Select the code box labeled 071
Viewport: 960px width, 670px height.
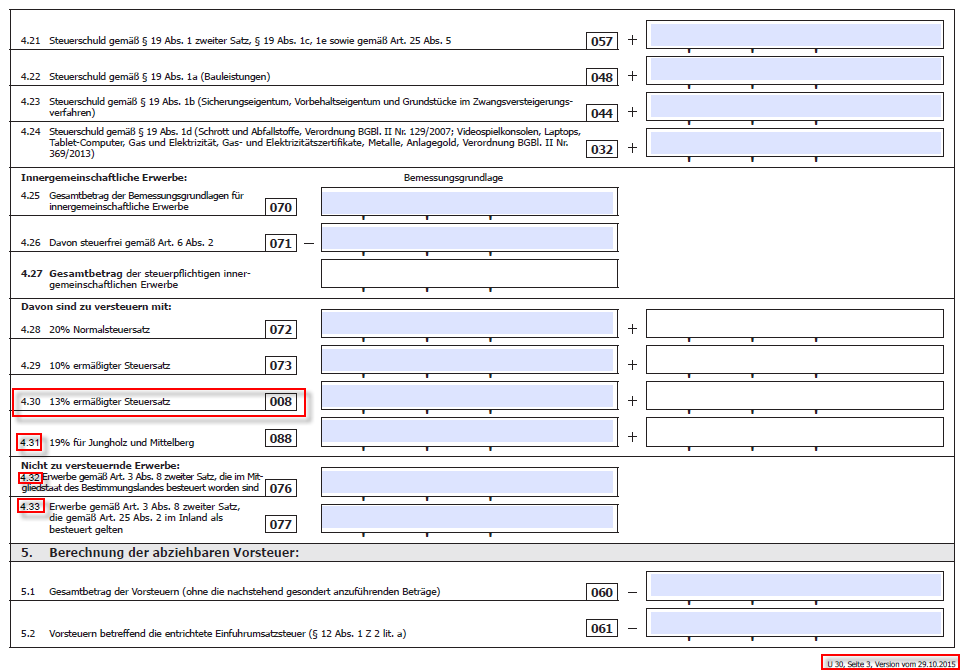[x=281, y=243]
